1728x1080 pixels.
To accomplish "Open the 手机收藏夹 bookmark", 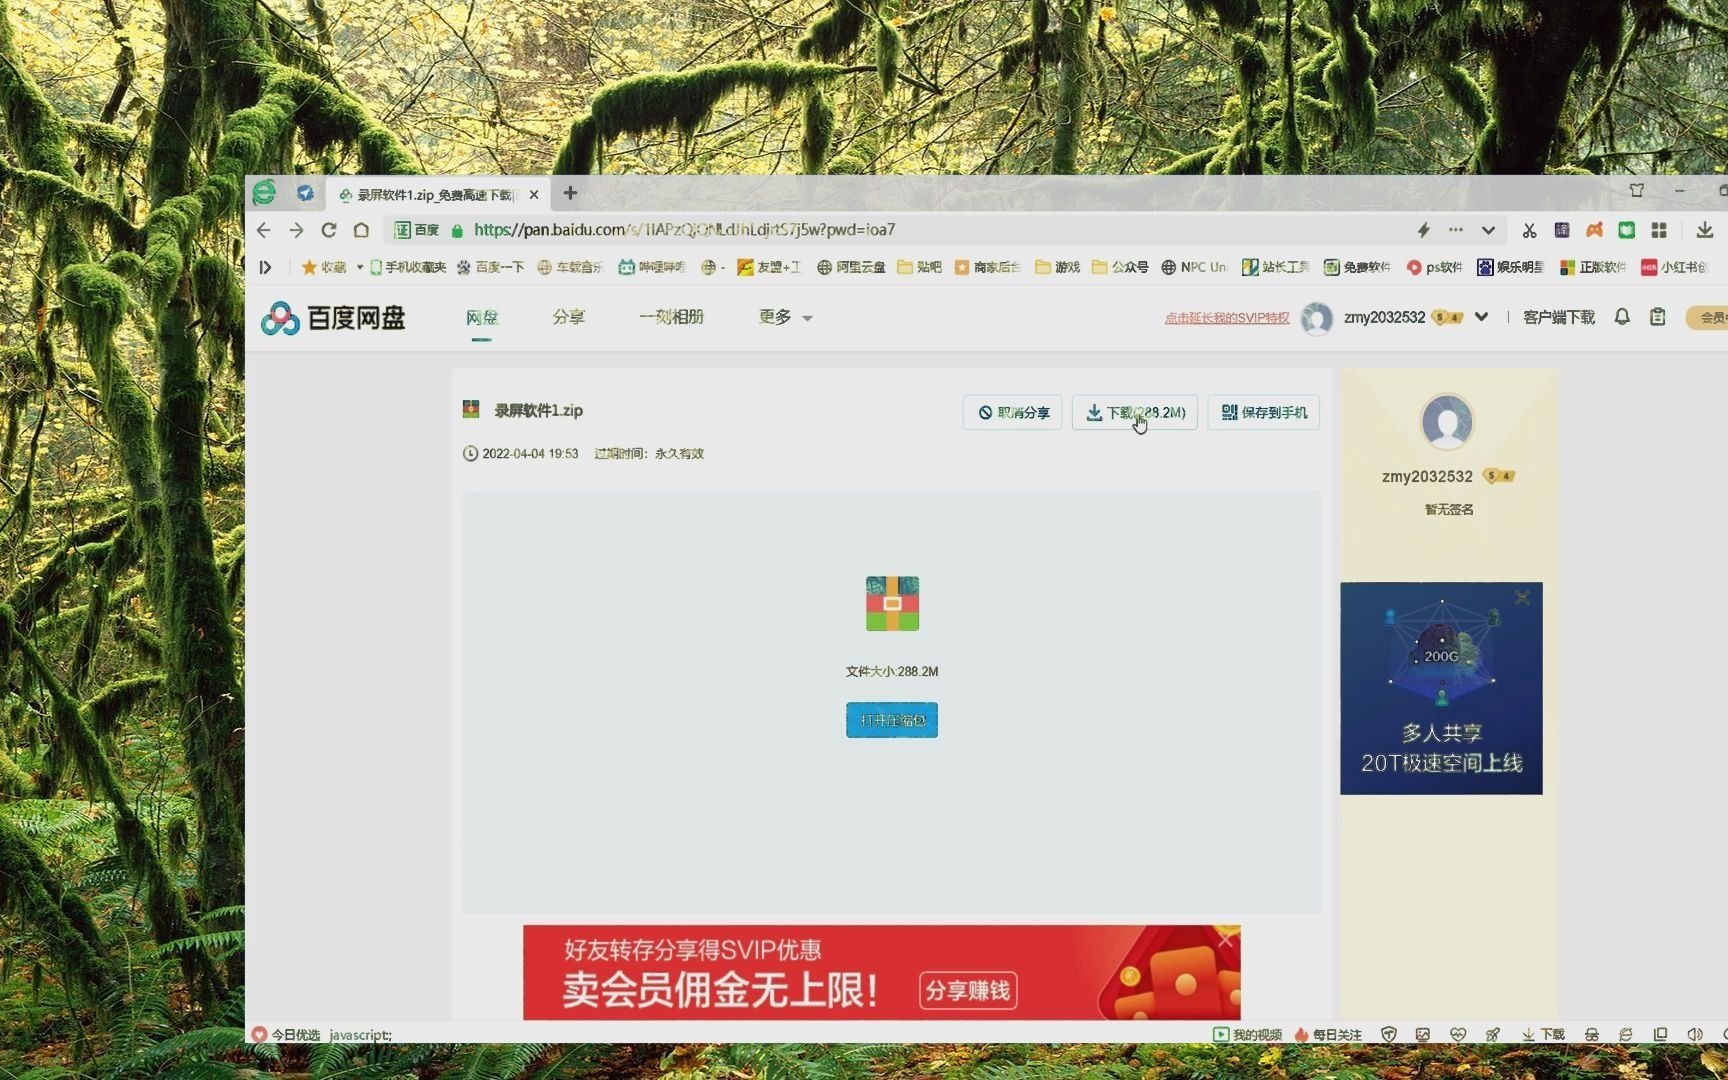I will pos(408,267).
